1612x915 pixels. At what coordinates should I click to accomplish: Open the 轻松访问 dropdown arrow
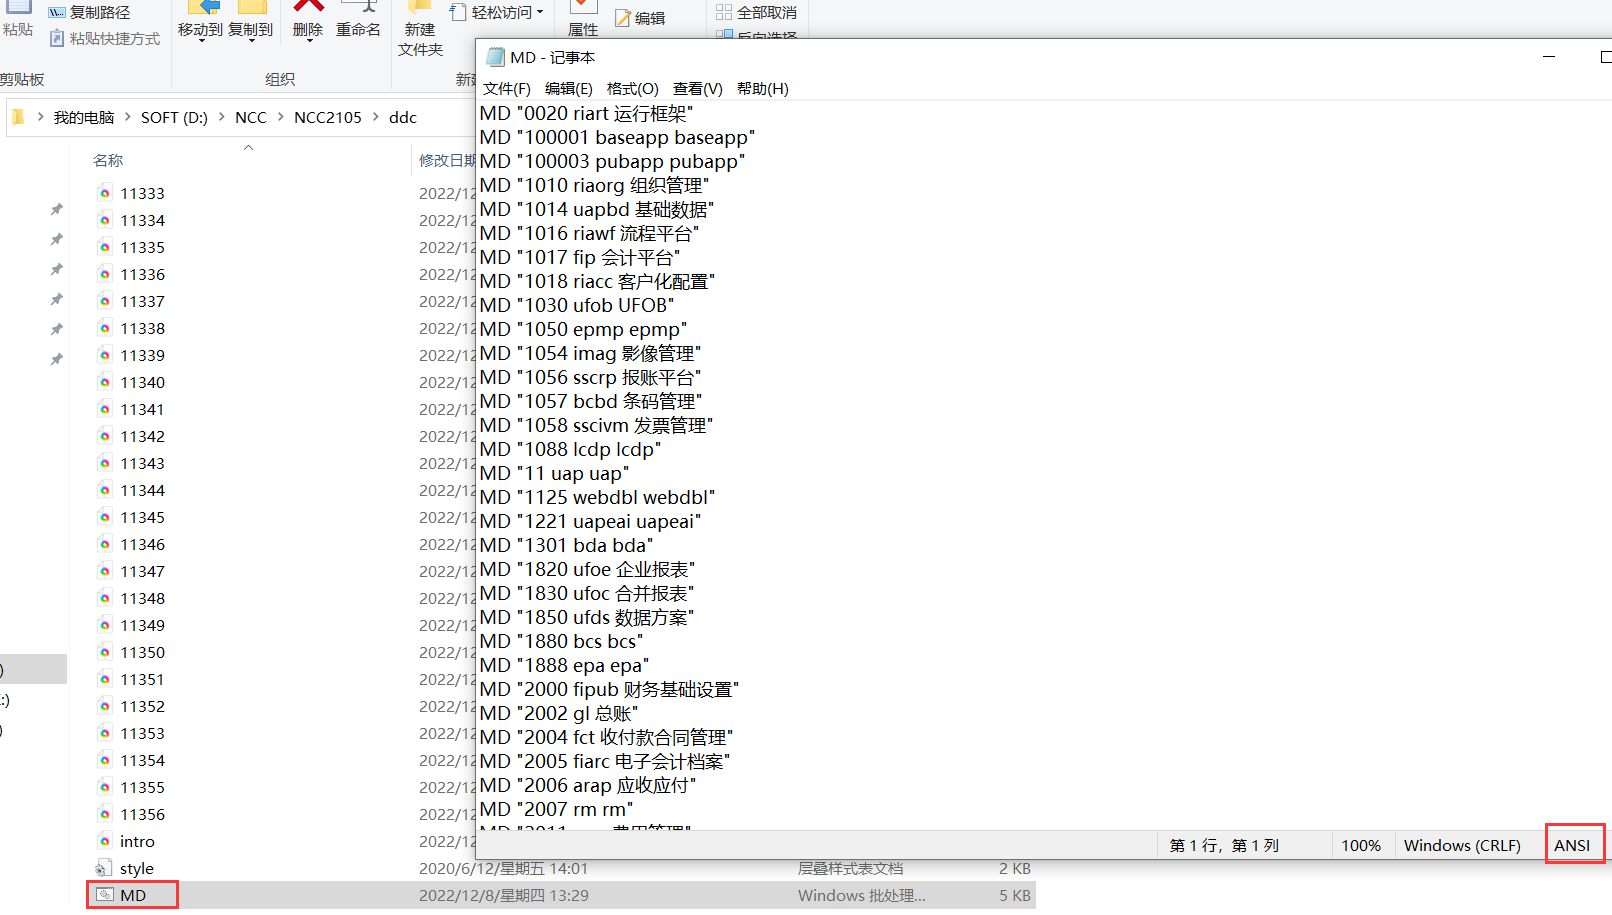(540, 12)
